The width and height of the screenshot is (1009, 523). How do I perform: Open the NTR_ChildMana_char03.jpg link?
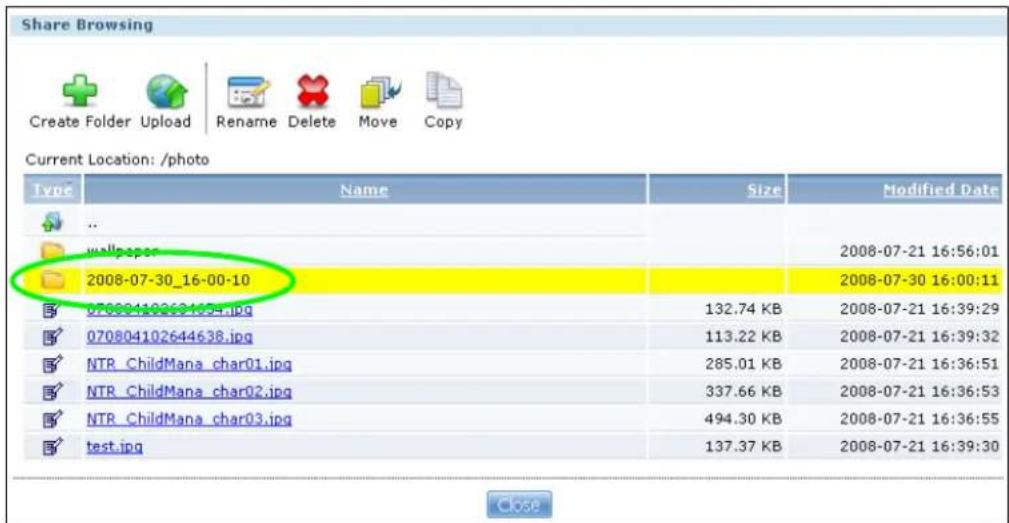coord(189,419)
